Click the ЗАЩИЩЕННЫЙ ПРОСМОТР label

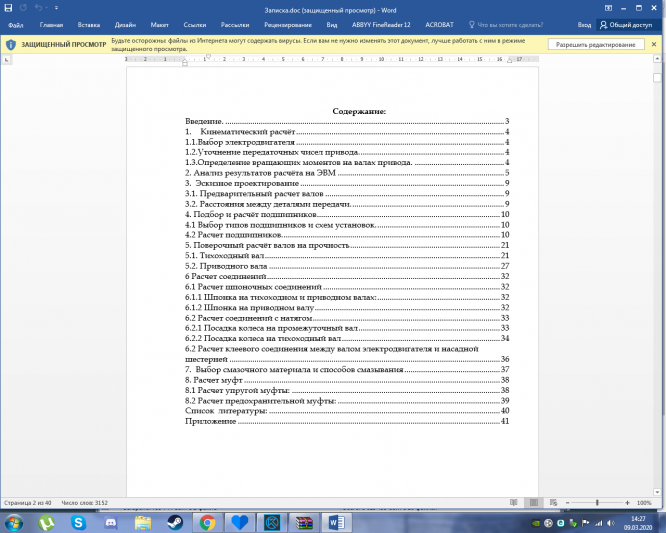[64, 45]
